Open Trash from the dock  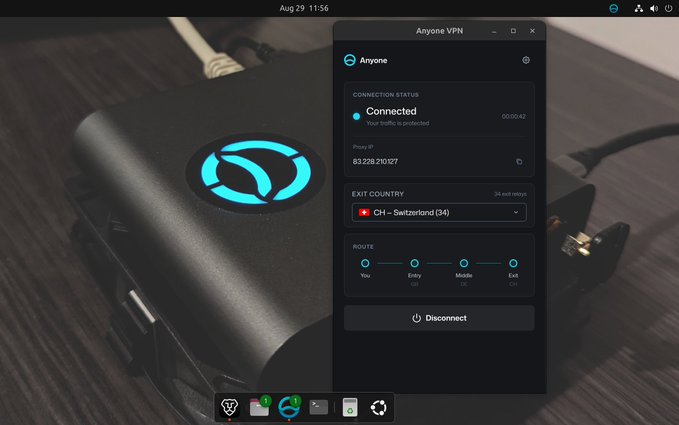[x=350, y=407]
